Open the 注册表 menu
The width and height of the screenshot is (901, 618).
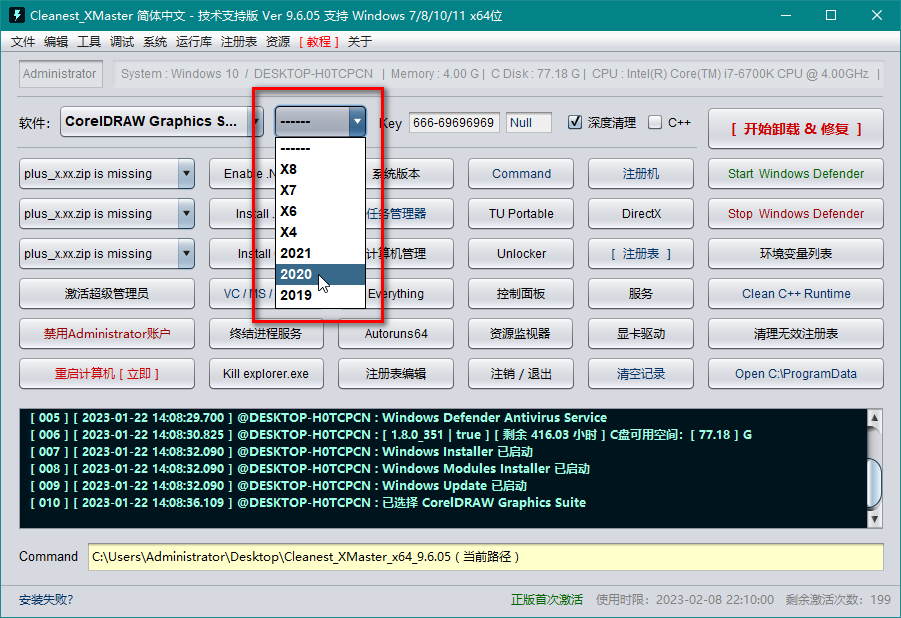click(238, 41)
